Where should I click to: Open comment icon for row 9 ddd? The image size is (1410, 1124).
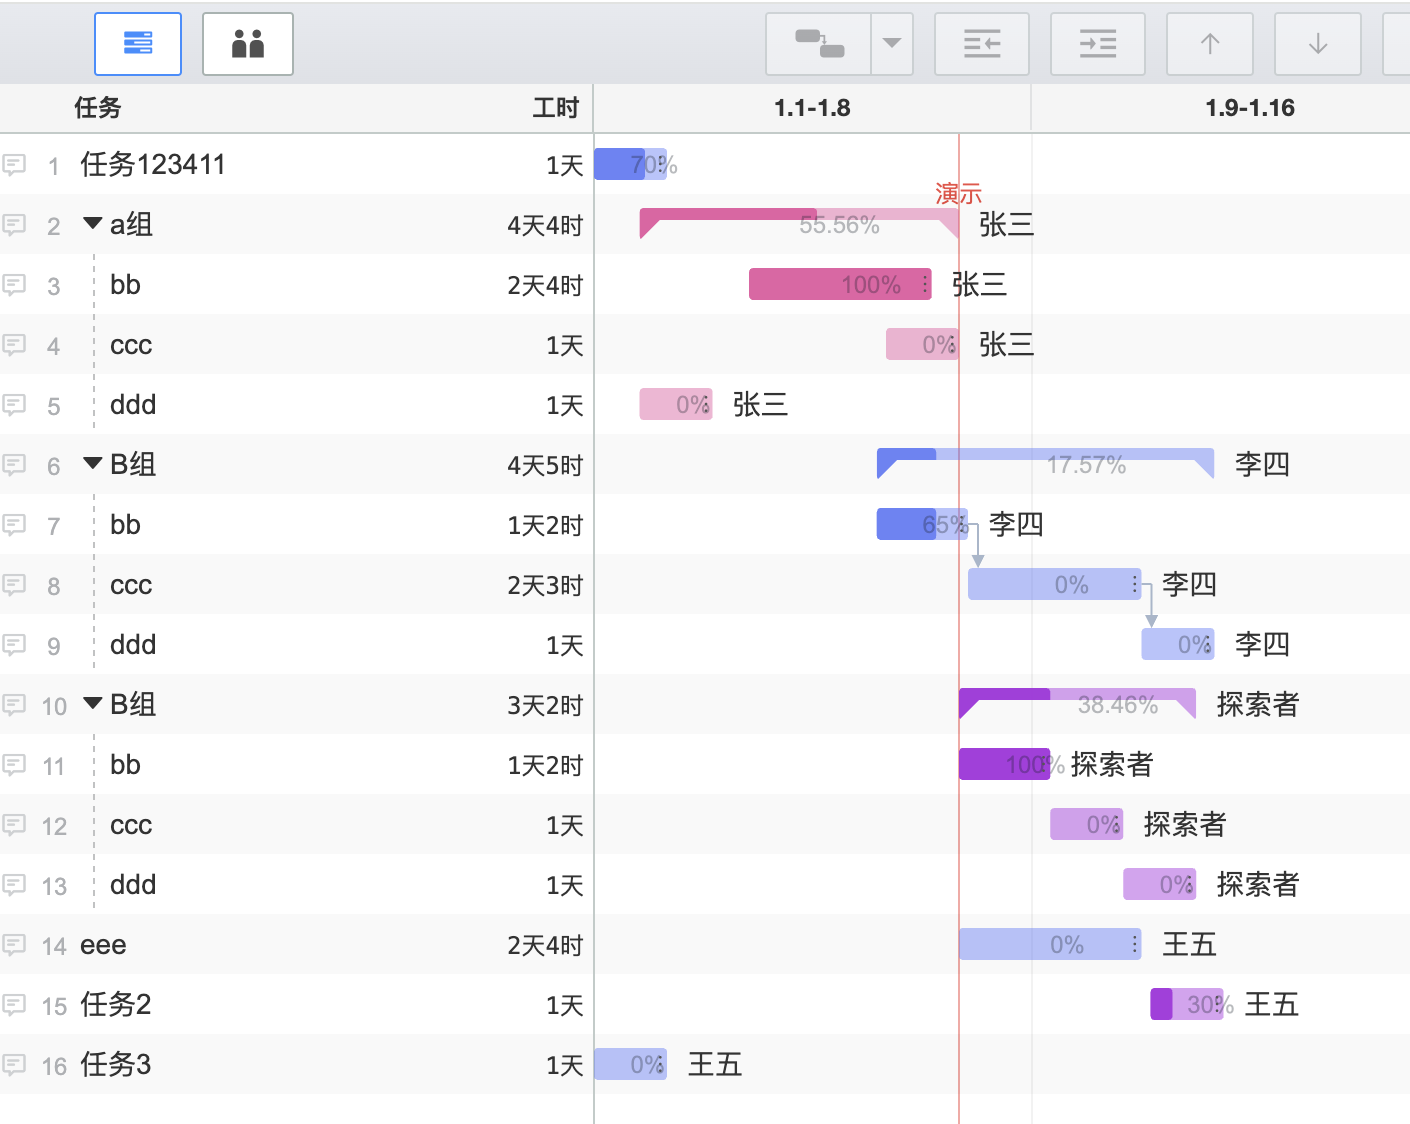(14, 644)
